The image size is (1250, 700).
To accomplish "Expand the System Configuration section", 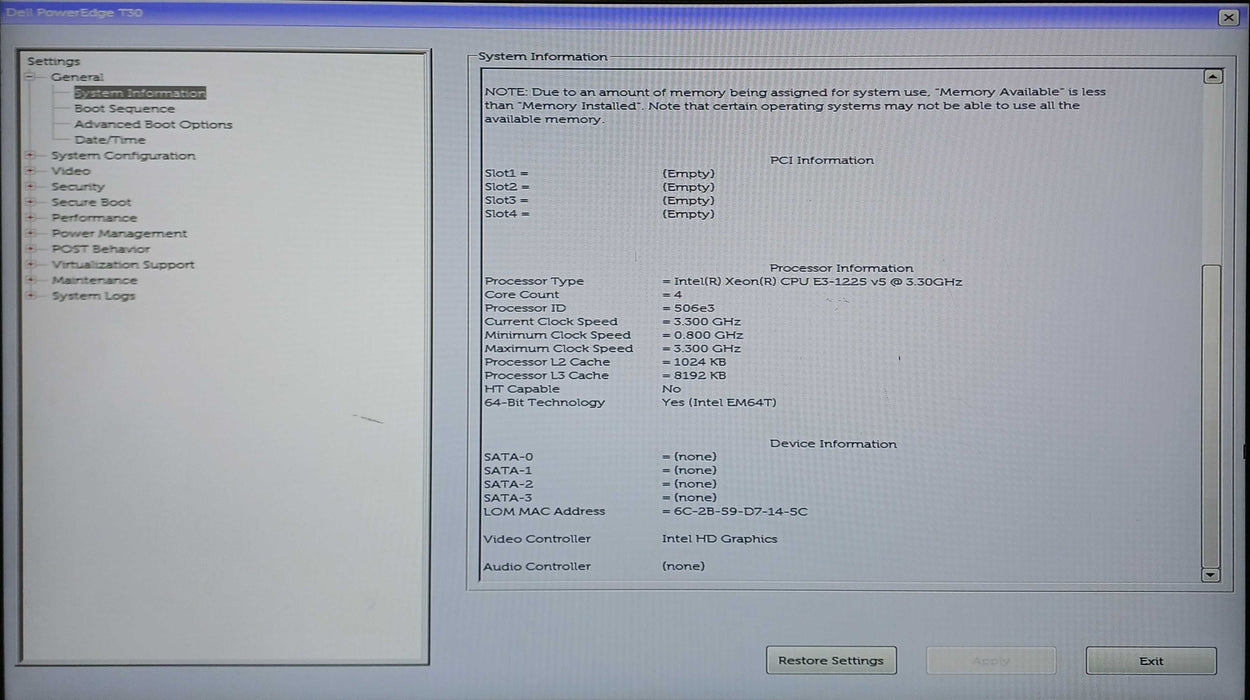I will coord(33,155).
